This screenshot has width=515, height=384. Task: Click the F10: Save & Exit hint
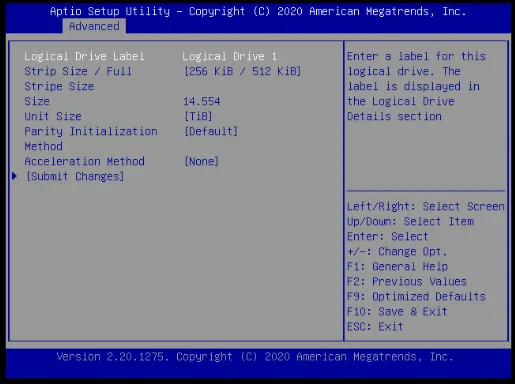[397, 311]
